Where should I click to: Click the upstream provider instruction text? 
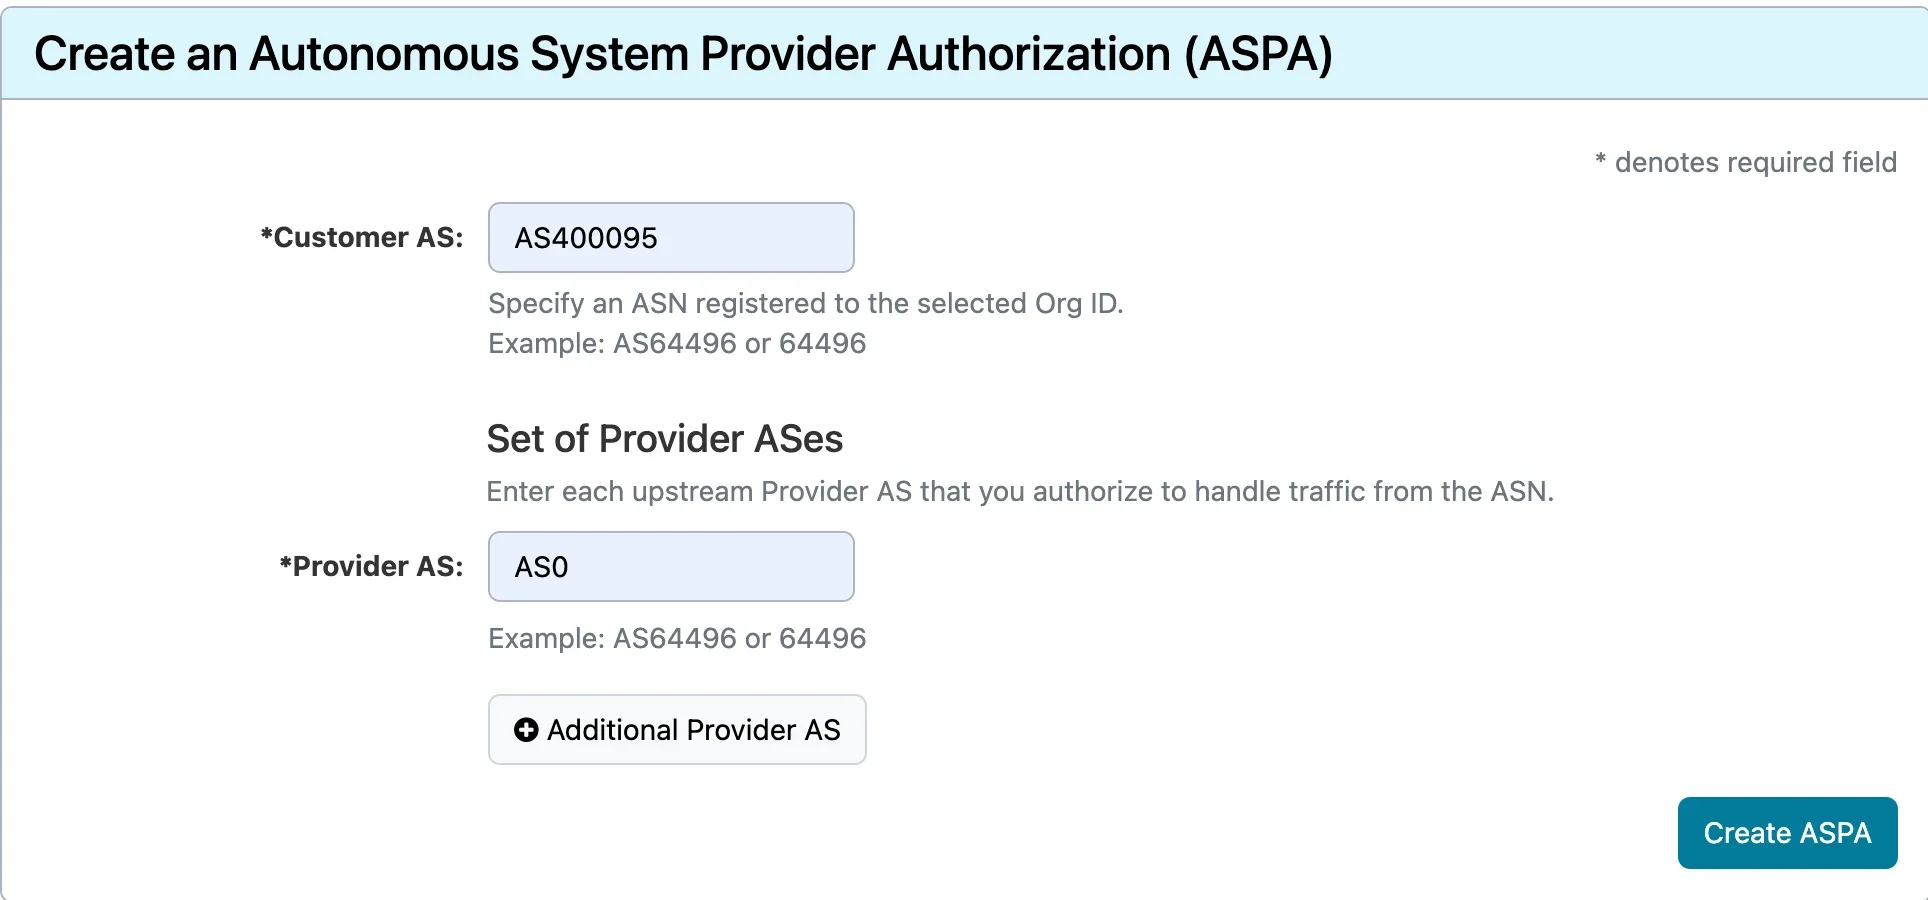1021,491
